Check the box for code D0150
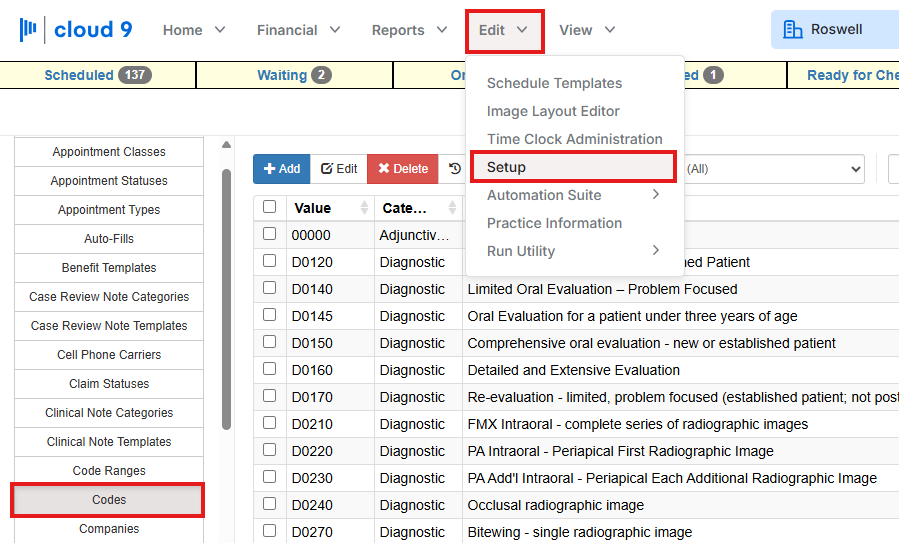This screenshot has height=543, width=899. (269, 341)
